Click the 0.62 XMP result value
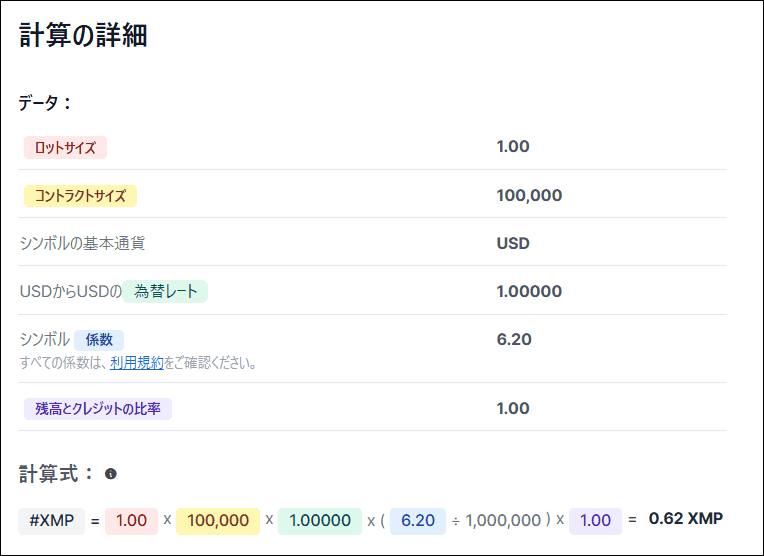 (x=685, y=519)
